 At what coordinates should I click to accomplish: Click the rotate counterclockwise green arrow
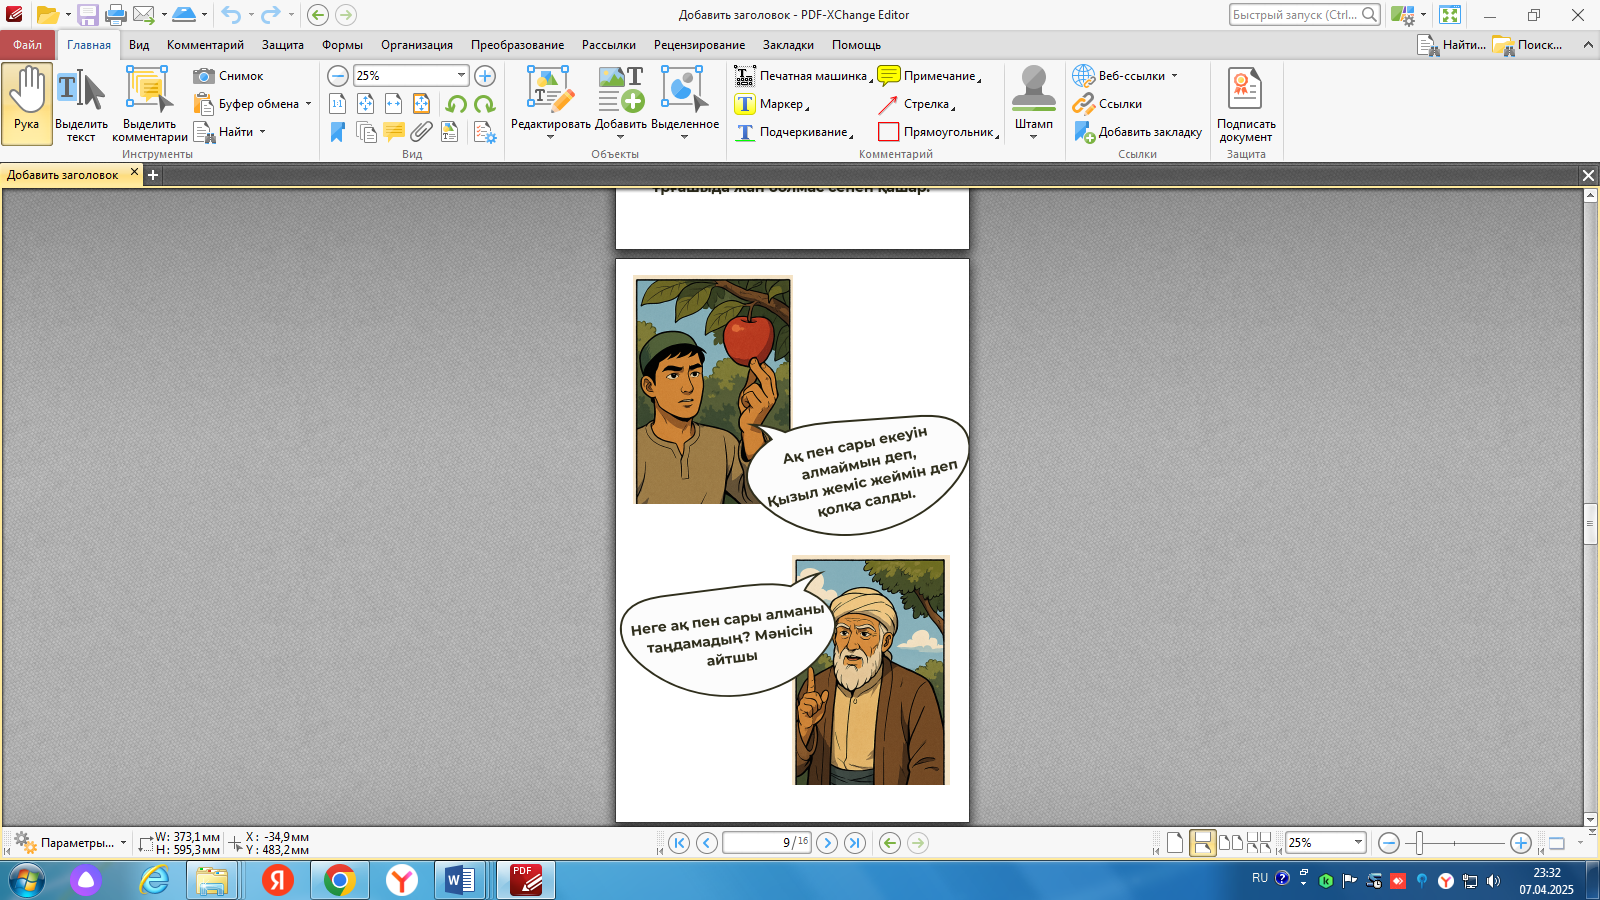[456, 104]
